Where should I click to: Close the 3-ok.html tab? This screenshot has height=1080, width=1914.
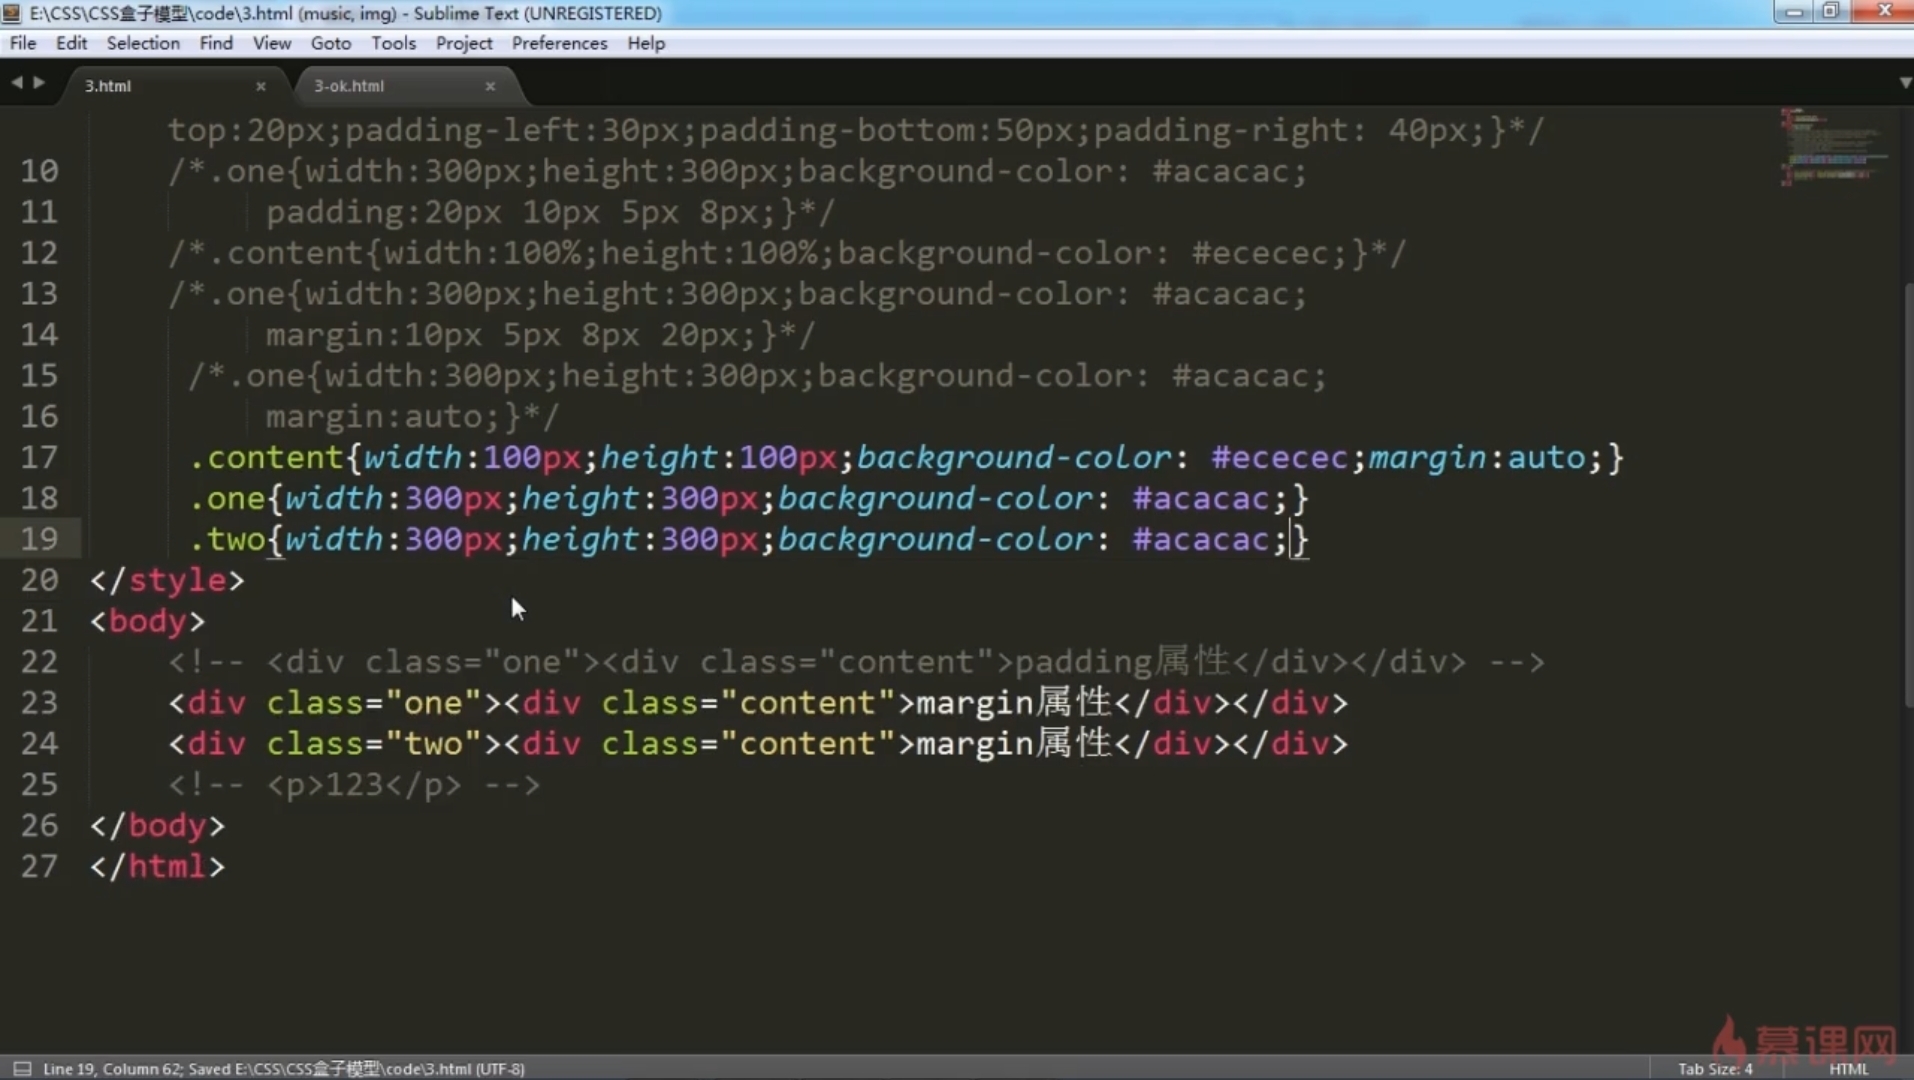490,87
